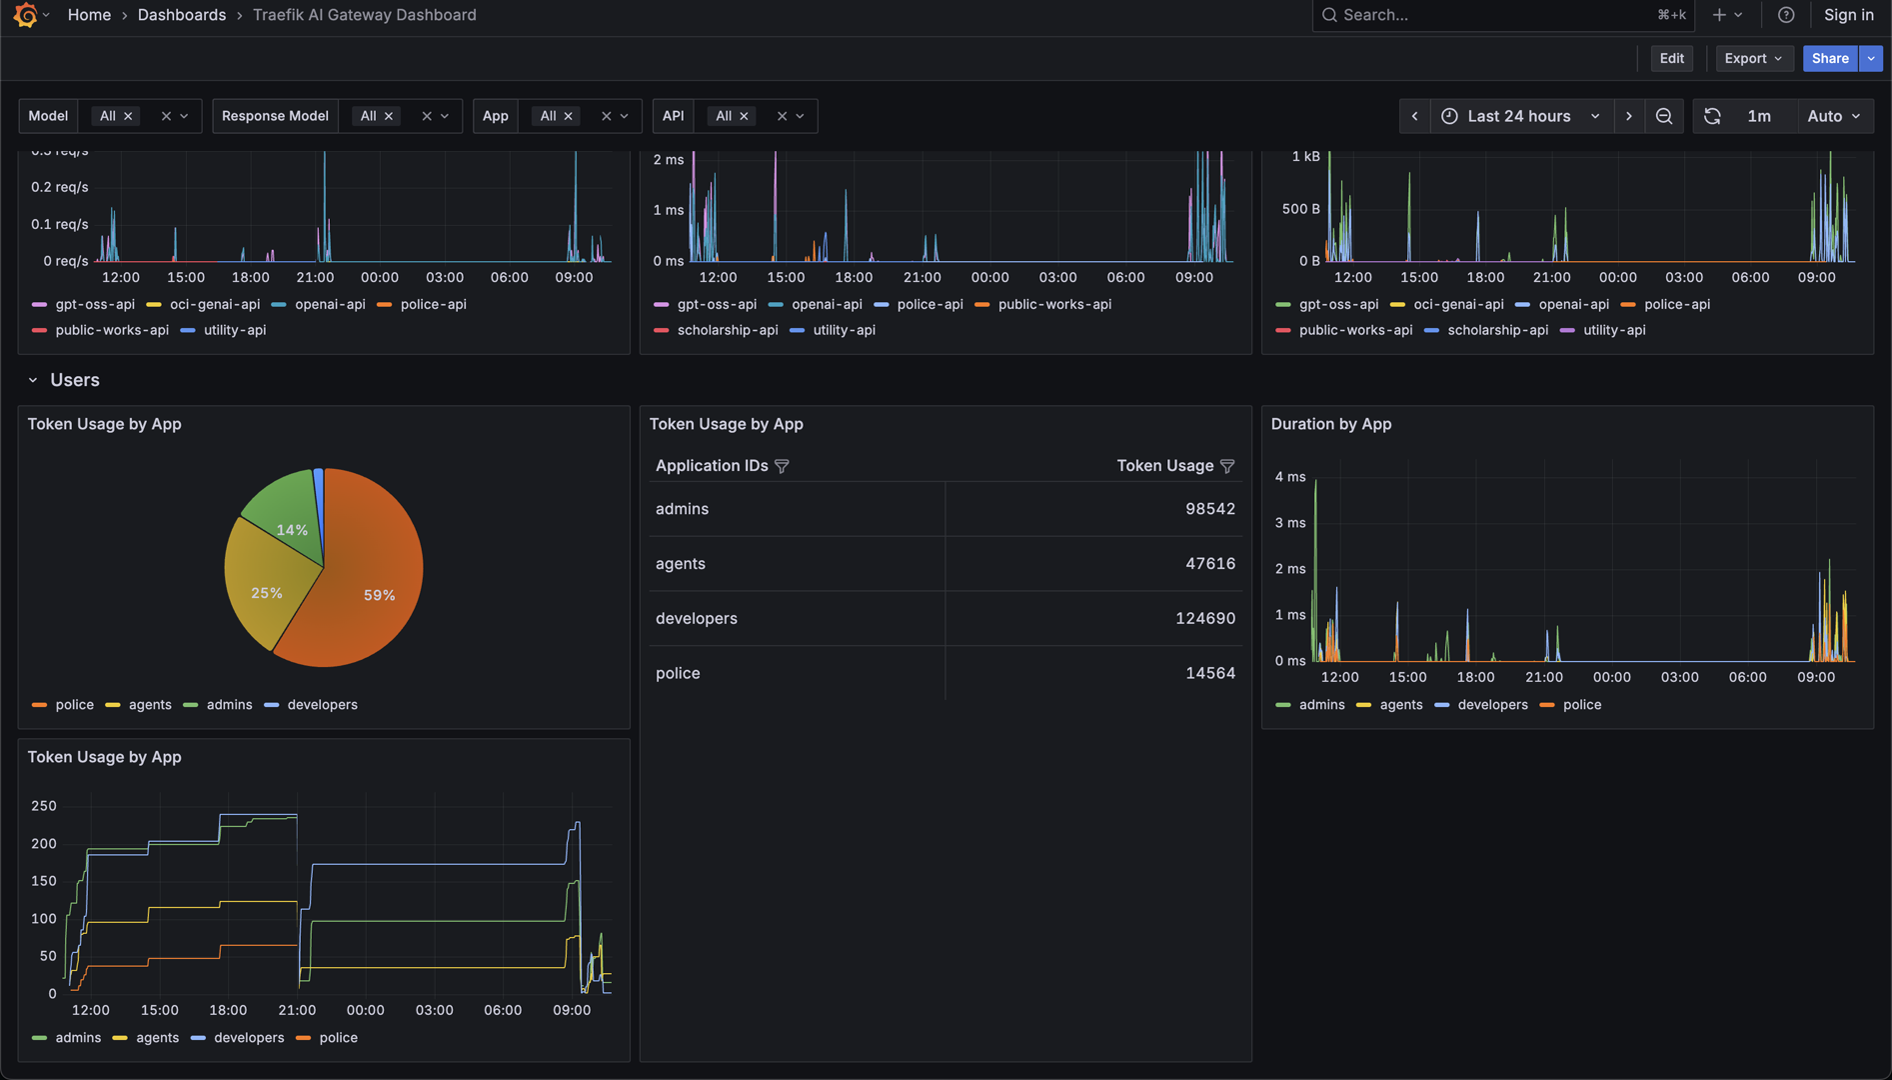The width and height of the screenshot is (1892, 1080).
Task: Open Model filter dropdown
Action: [184, 116]
